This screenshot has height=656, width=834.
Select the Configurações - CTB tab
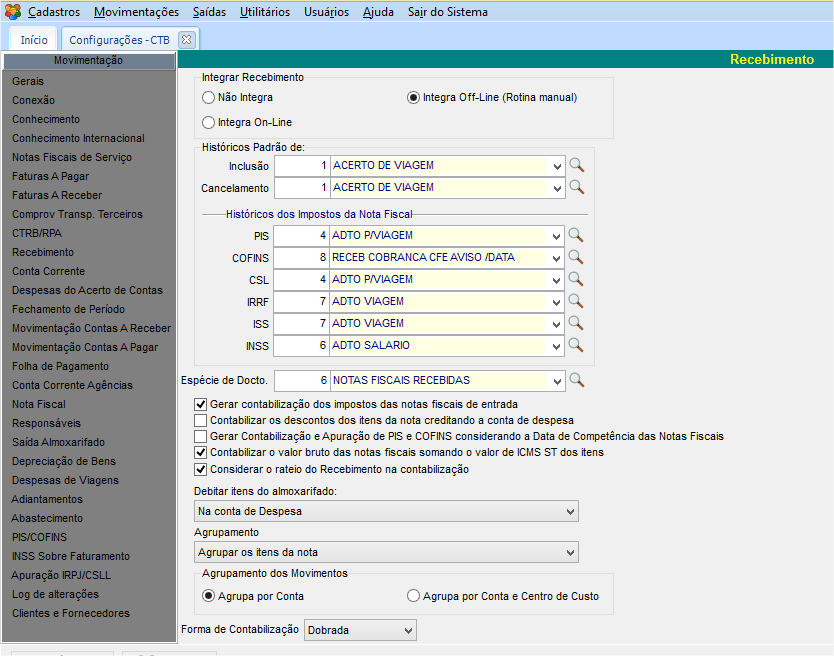120,40
